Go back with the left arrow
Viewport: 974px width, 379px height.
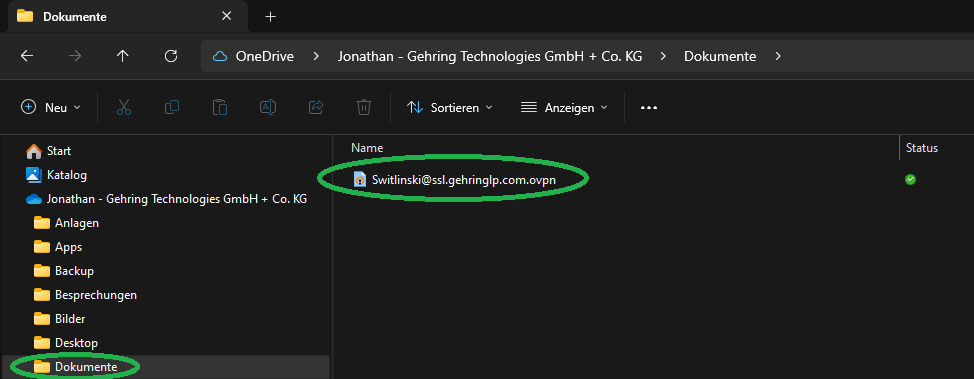[27, 56]
